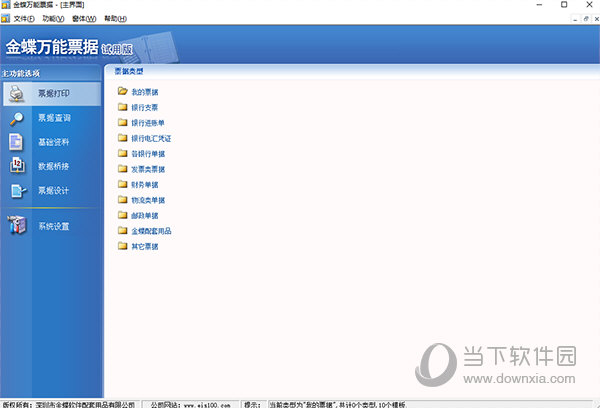600x408 pixels.
Task: Select the 票据查询 magnifier icon
Action: point(16,118)
